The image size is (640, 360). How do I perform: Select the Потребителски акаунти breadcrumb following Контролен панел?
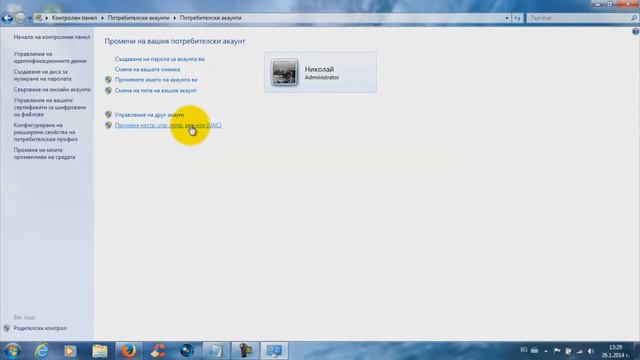pos(138,18)
